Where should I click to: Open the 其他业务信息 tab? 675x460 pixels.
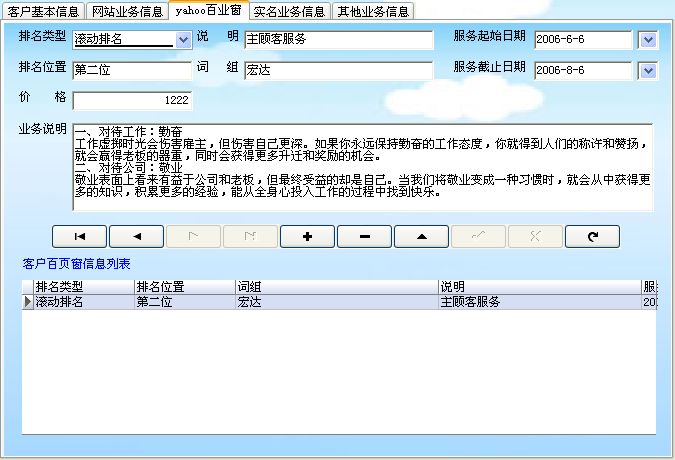[373, 12]
